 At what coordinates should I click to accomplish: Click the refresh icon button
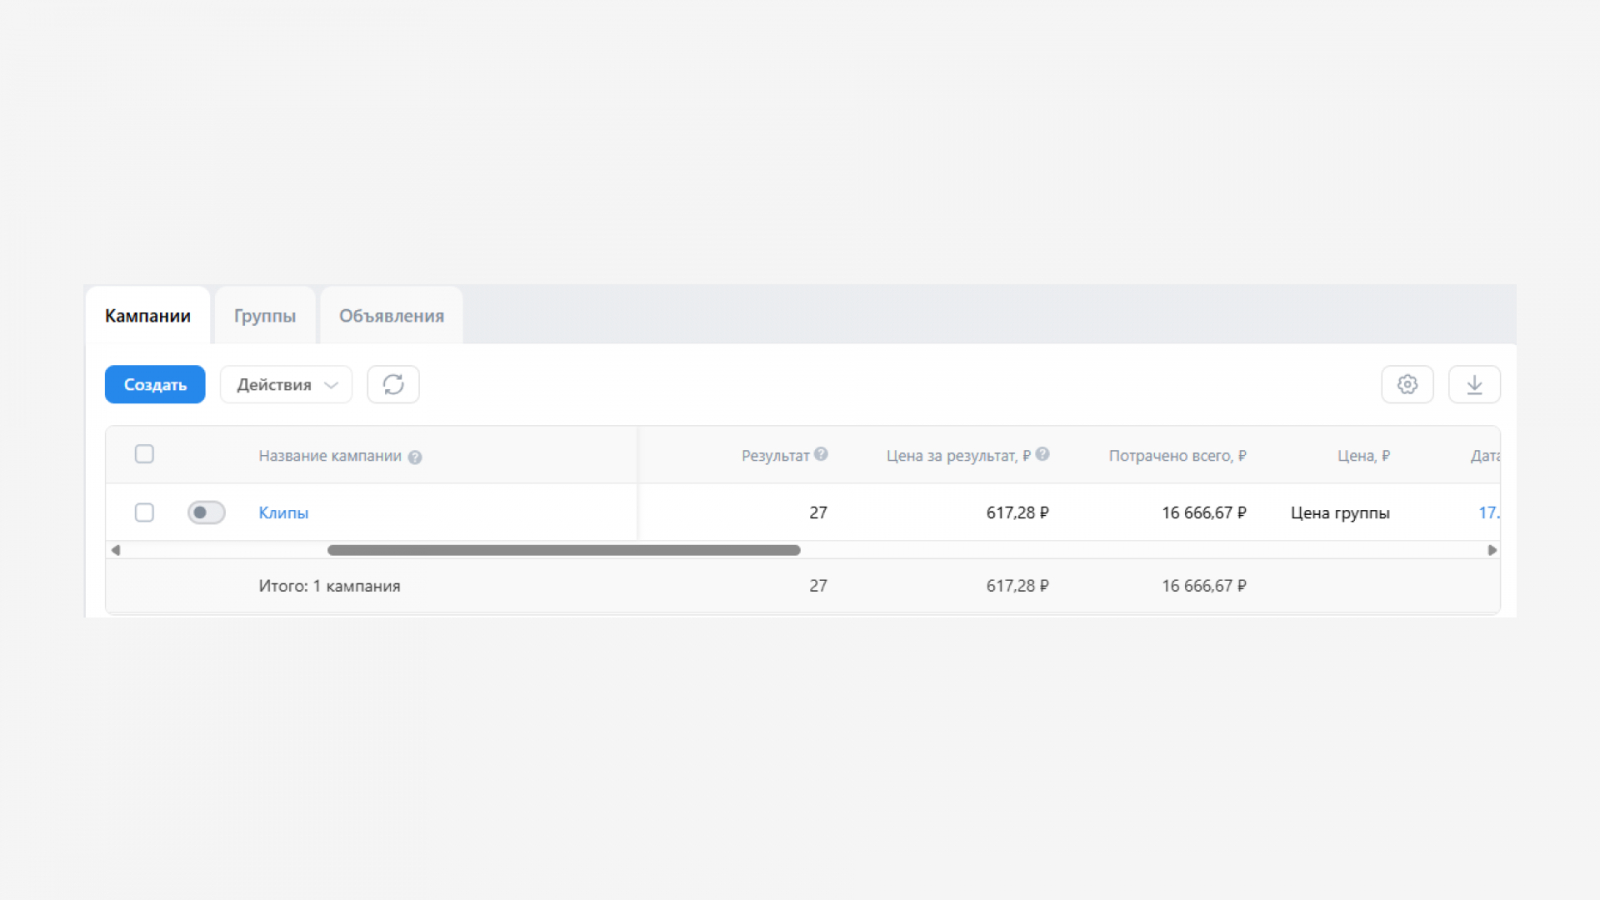coord(393,385)
